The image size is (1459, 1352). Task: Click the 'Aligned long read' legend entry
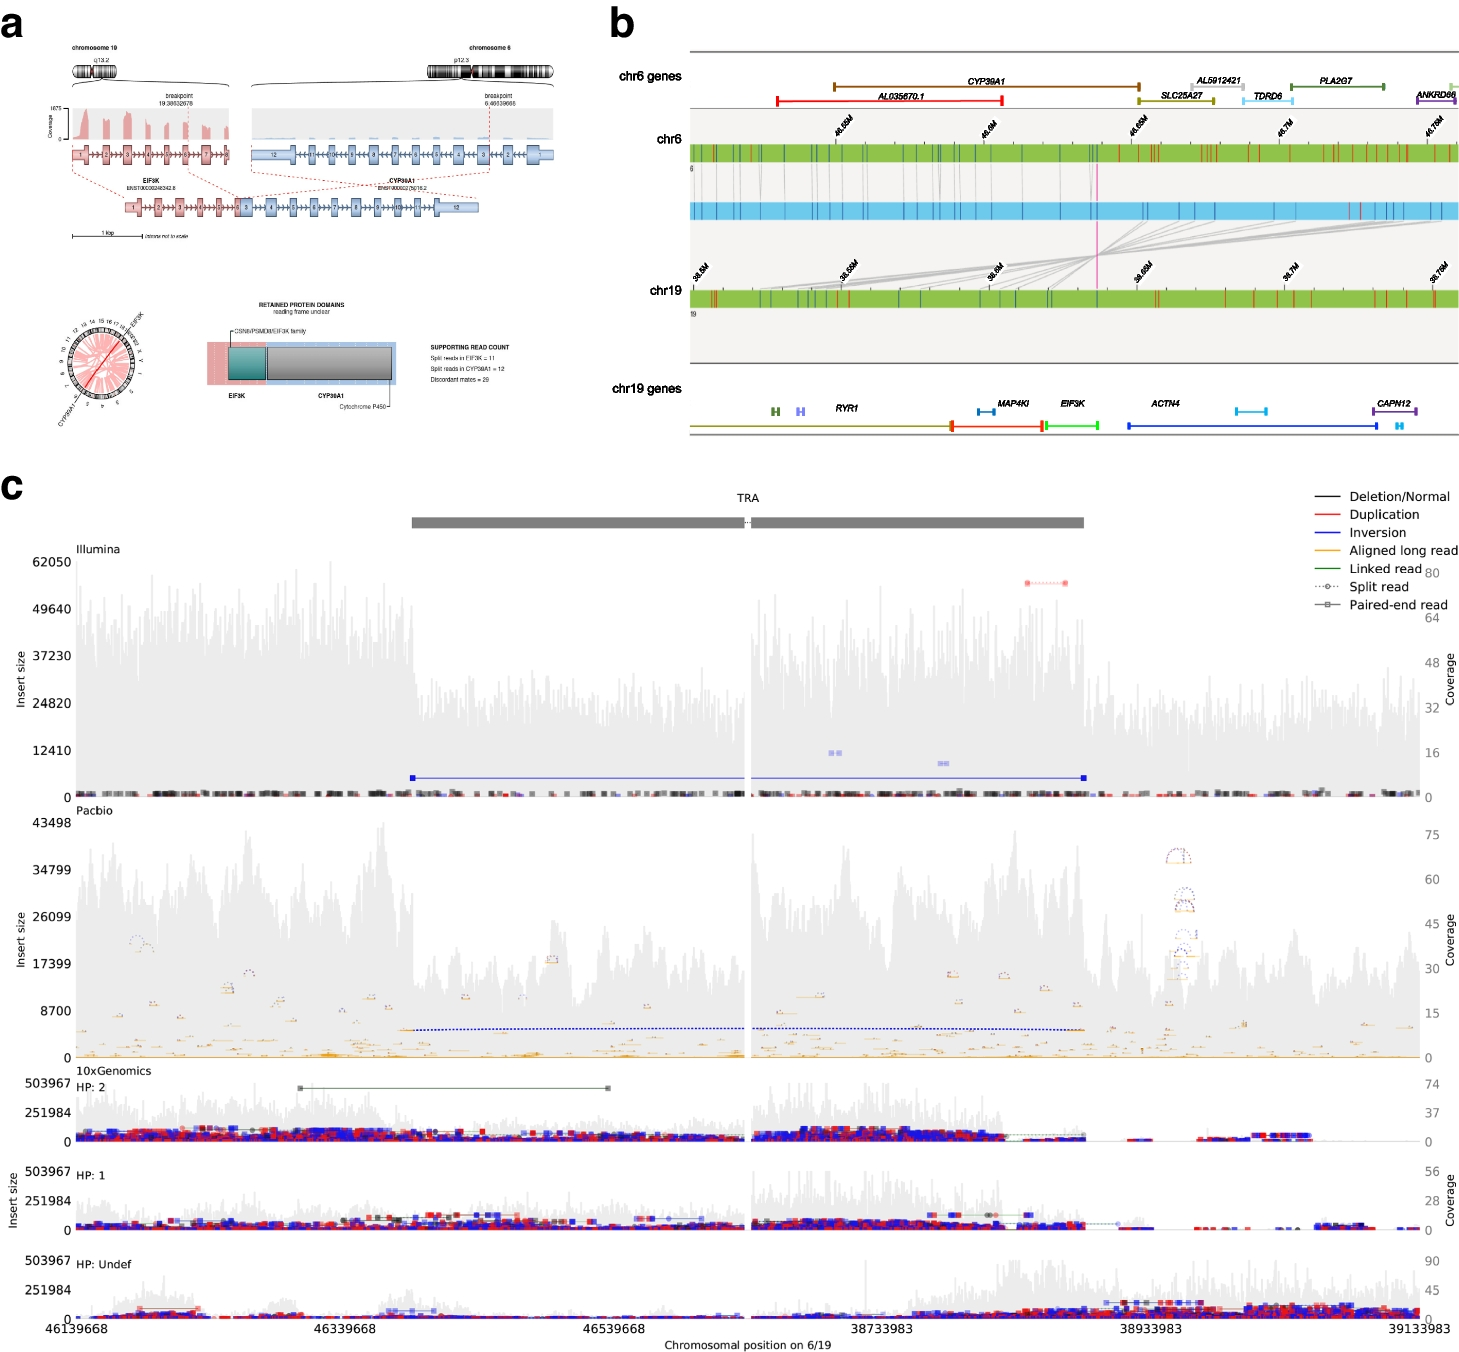[1386, 551]
